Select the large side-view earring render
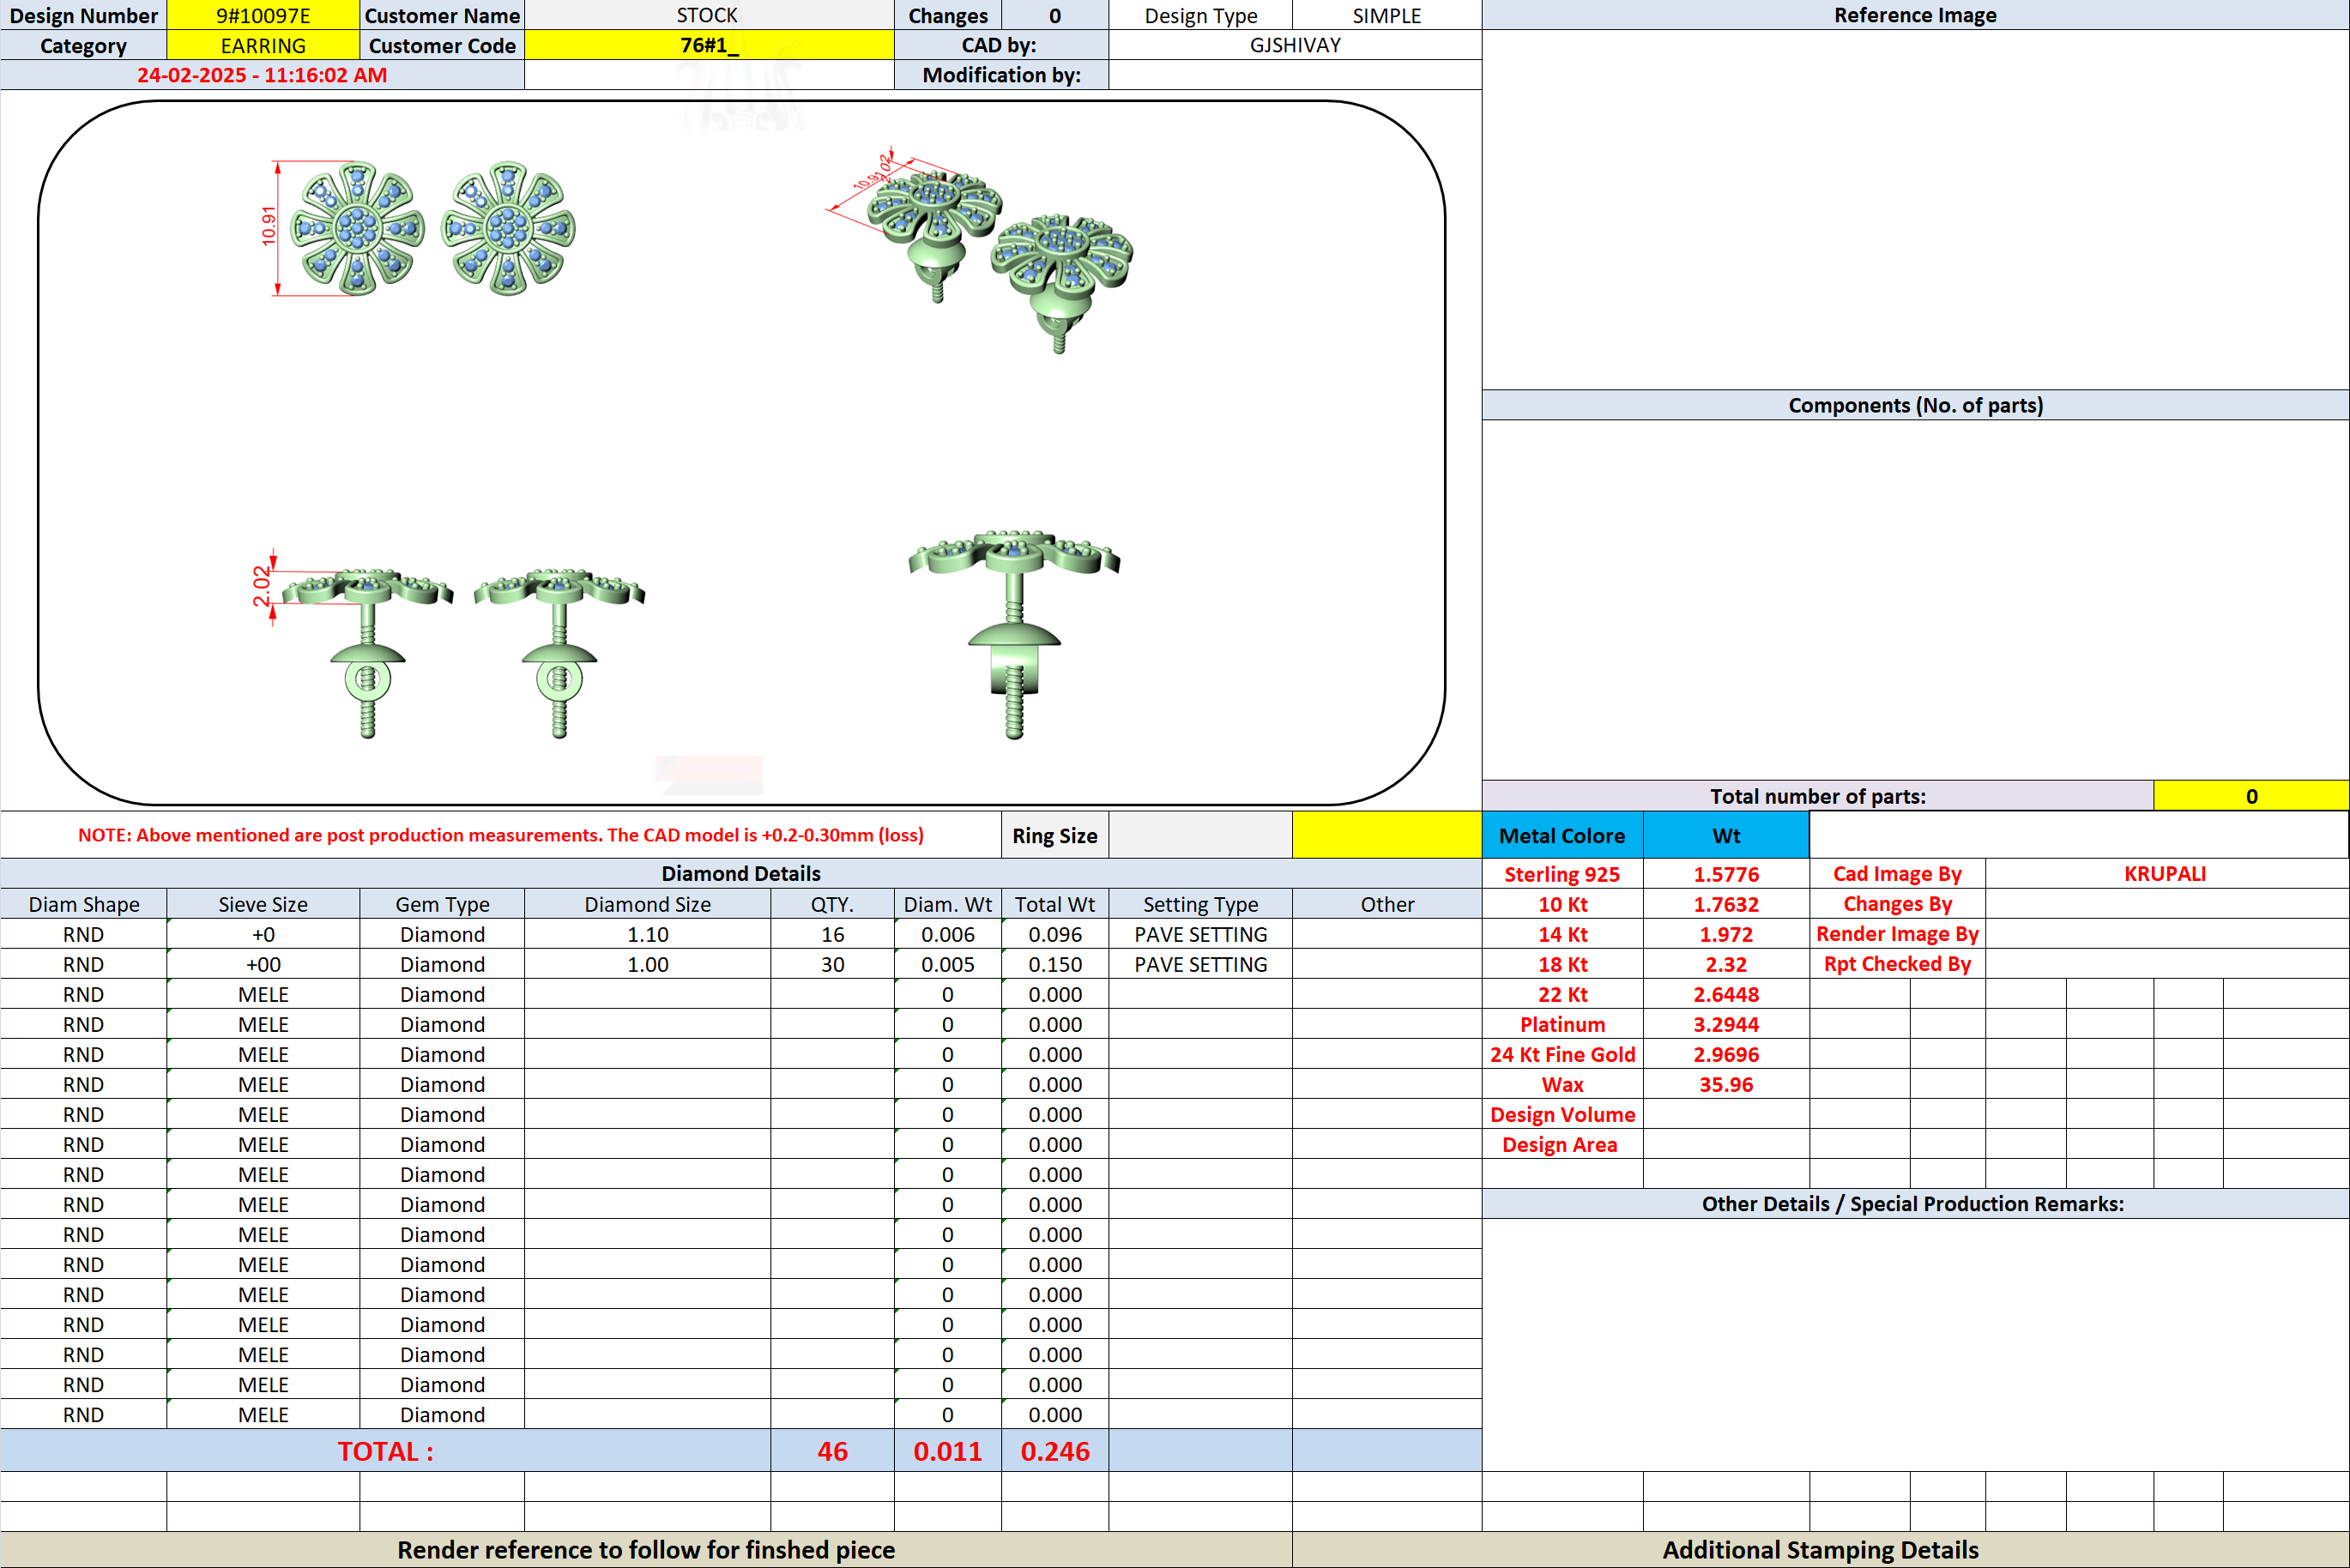 coord(1014,634)
